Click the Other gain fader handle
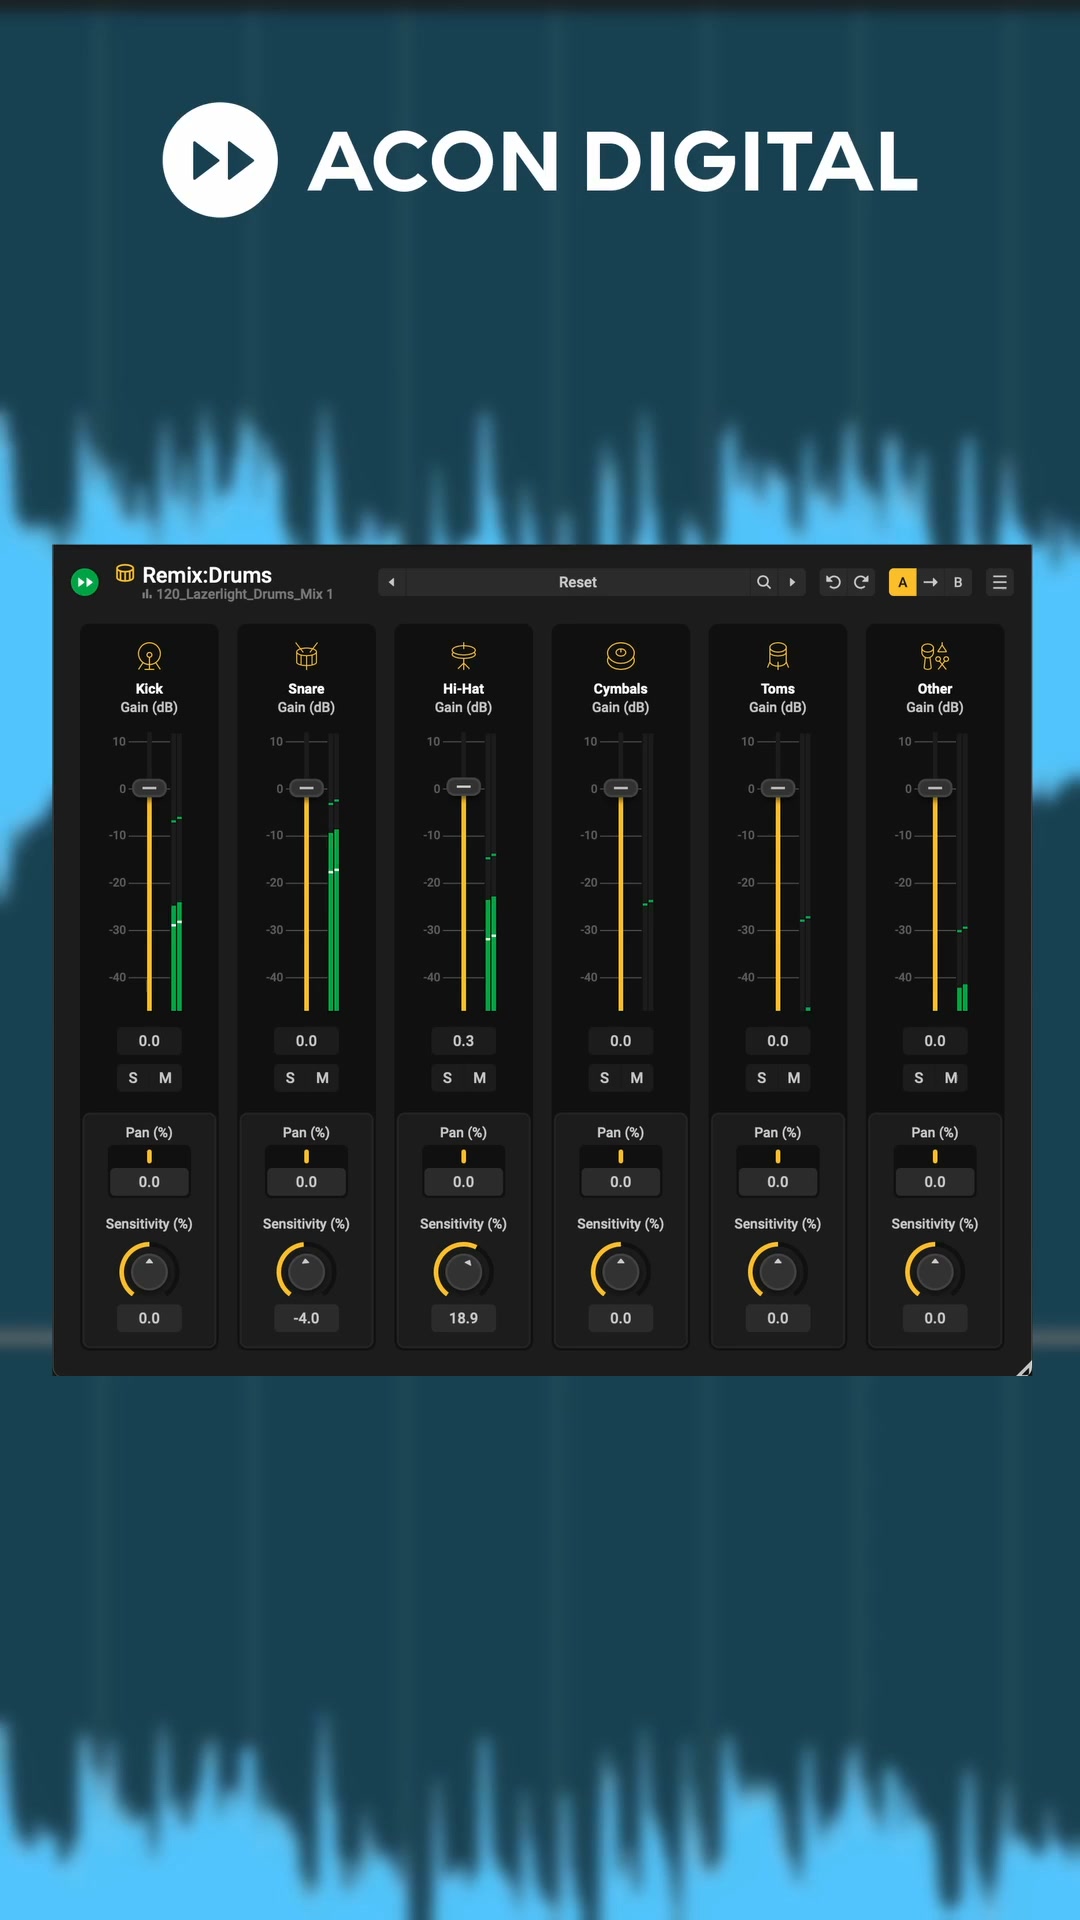Viewport: 1080px width, 1920px height. click(935, 788)
